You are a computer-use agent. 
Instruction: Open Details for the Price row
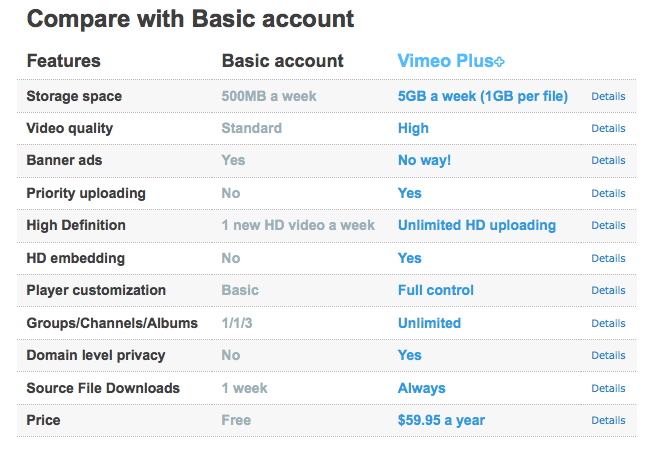coord(608,420)
